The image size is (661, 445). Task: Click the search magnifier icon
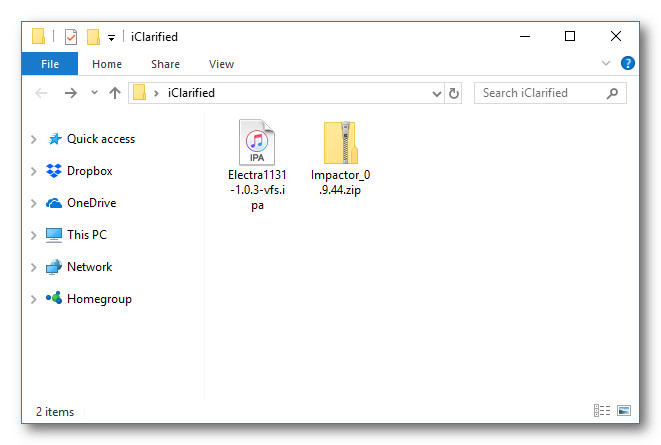pyautogui.click(x=612, y=93)
